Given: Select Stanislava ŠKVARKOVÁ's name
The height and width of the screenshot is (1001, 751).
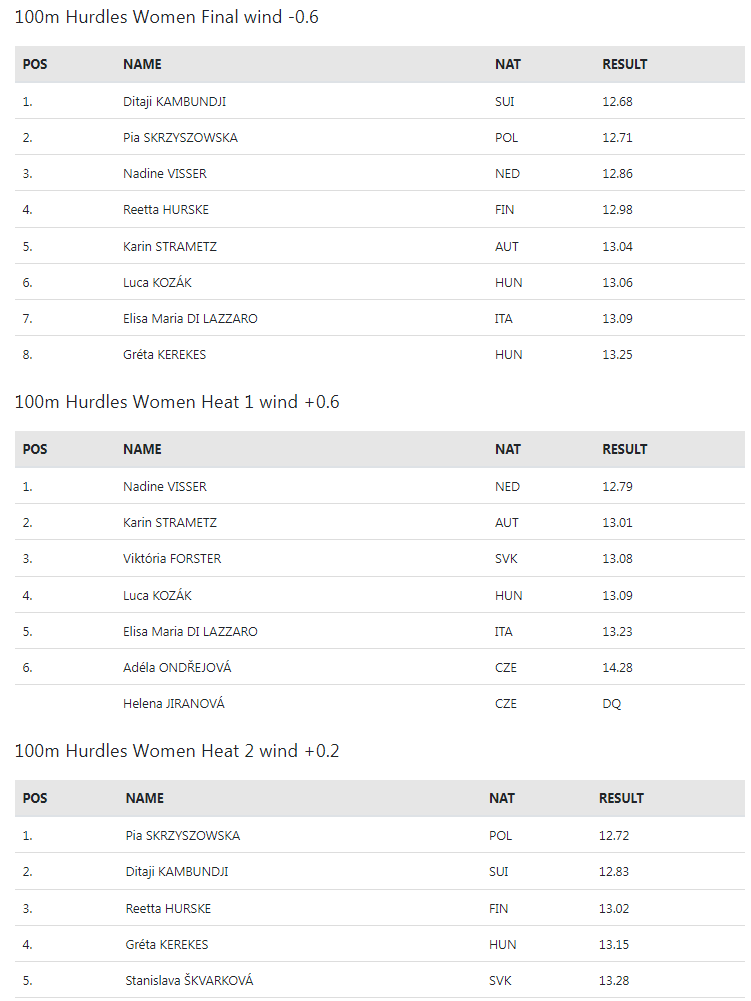Looking at the screenshot, I should coord(189,980).
